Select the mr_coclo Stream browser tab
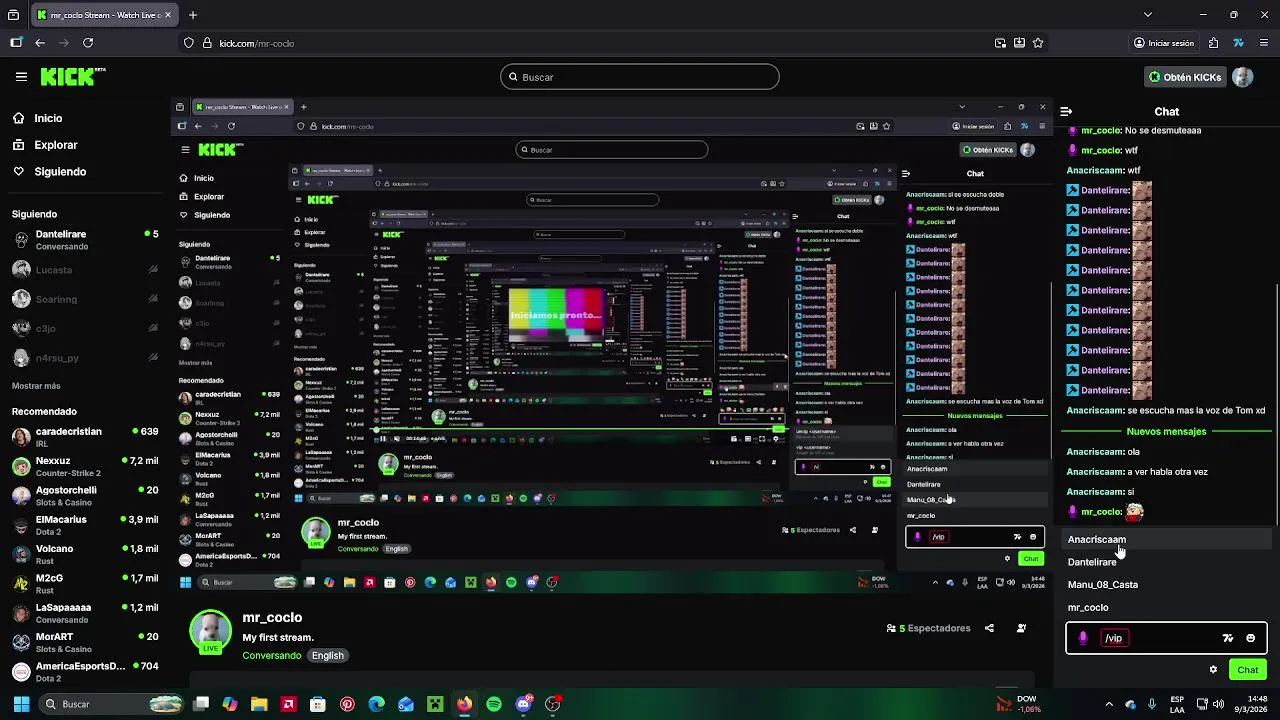This screenshot has height=720, width=1280. click(102, 15)
